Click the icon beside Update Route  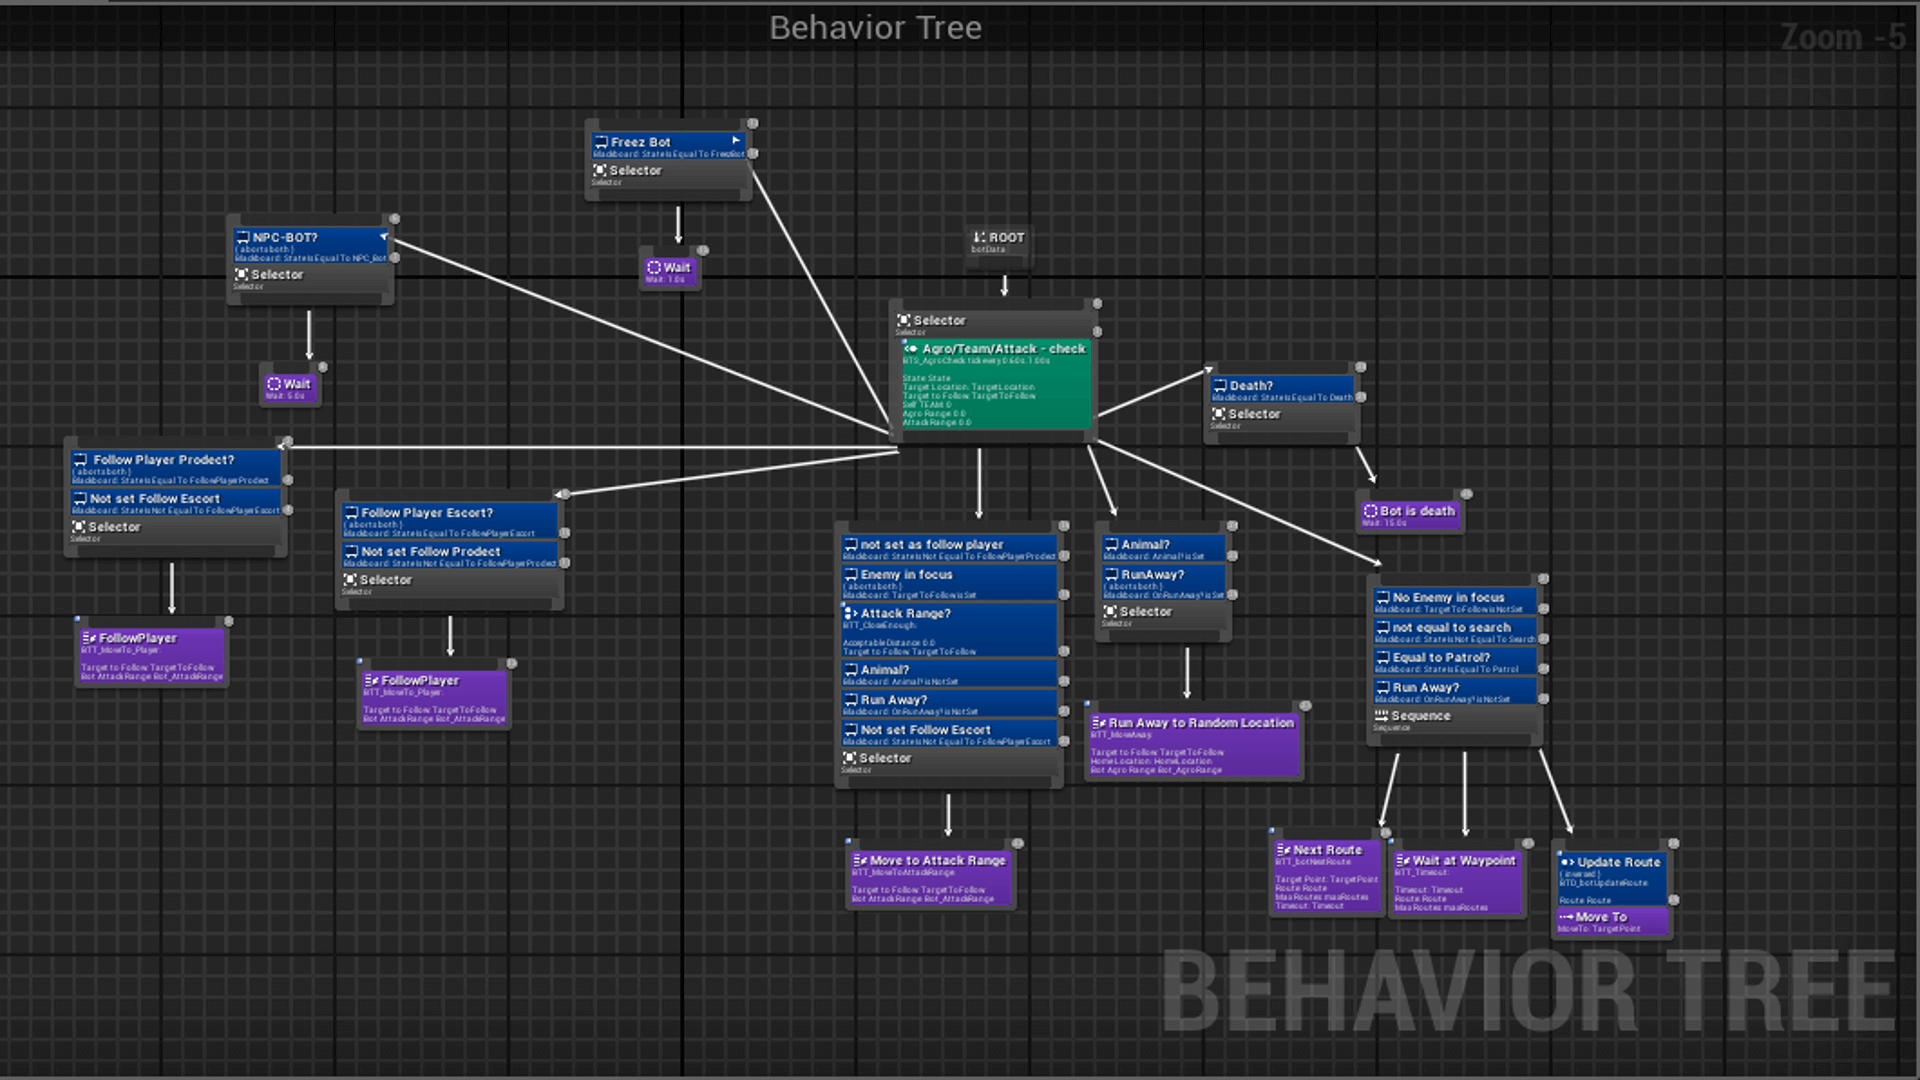tap(1567, 862)
